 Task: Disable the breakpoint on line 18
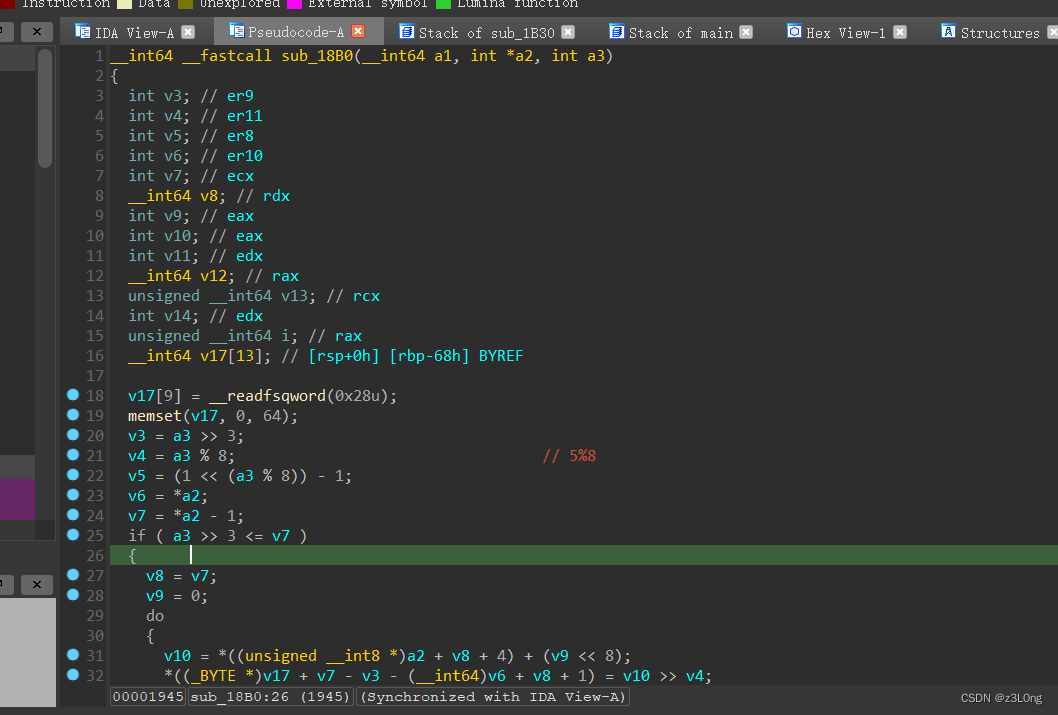pyautogui.click(x=73, y=394)
